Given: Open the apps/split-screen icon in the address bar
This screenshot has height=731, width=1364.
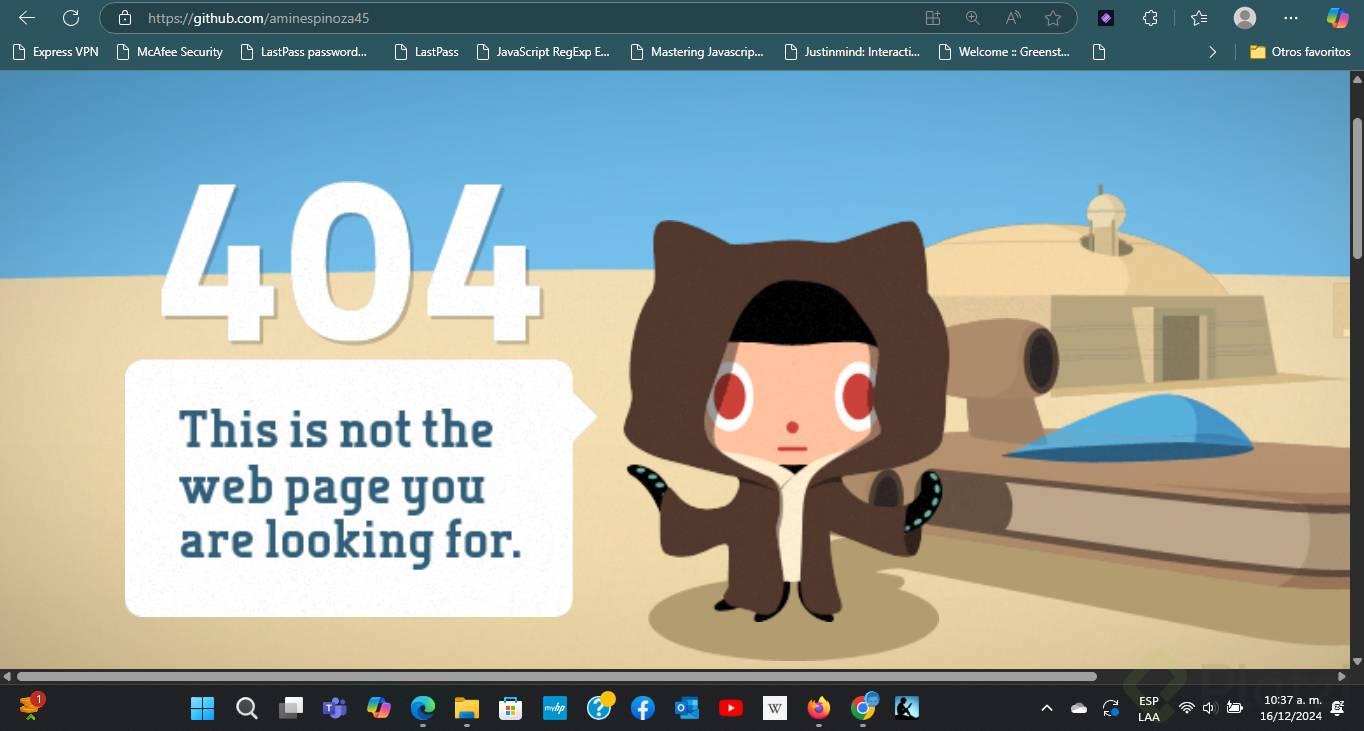Looking at the screenshot, I should point(933,18).
